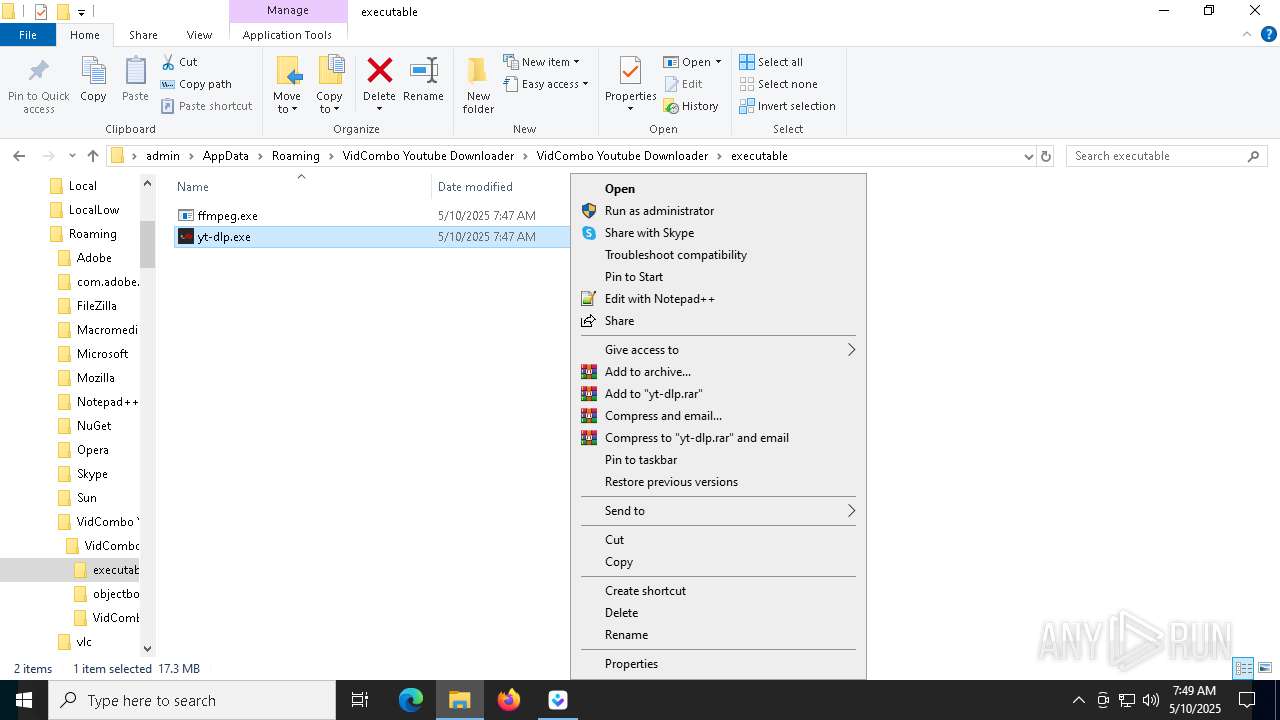Click Select all in the ribbon

point(771,62)
